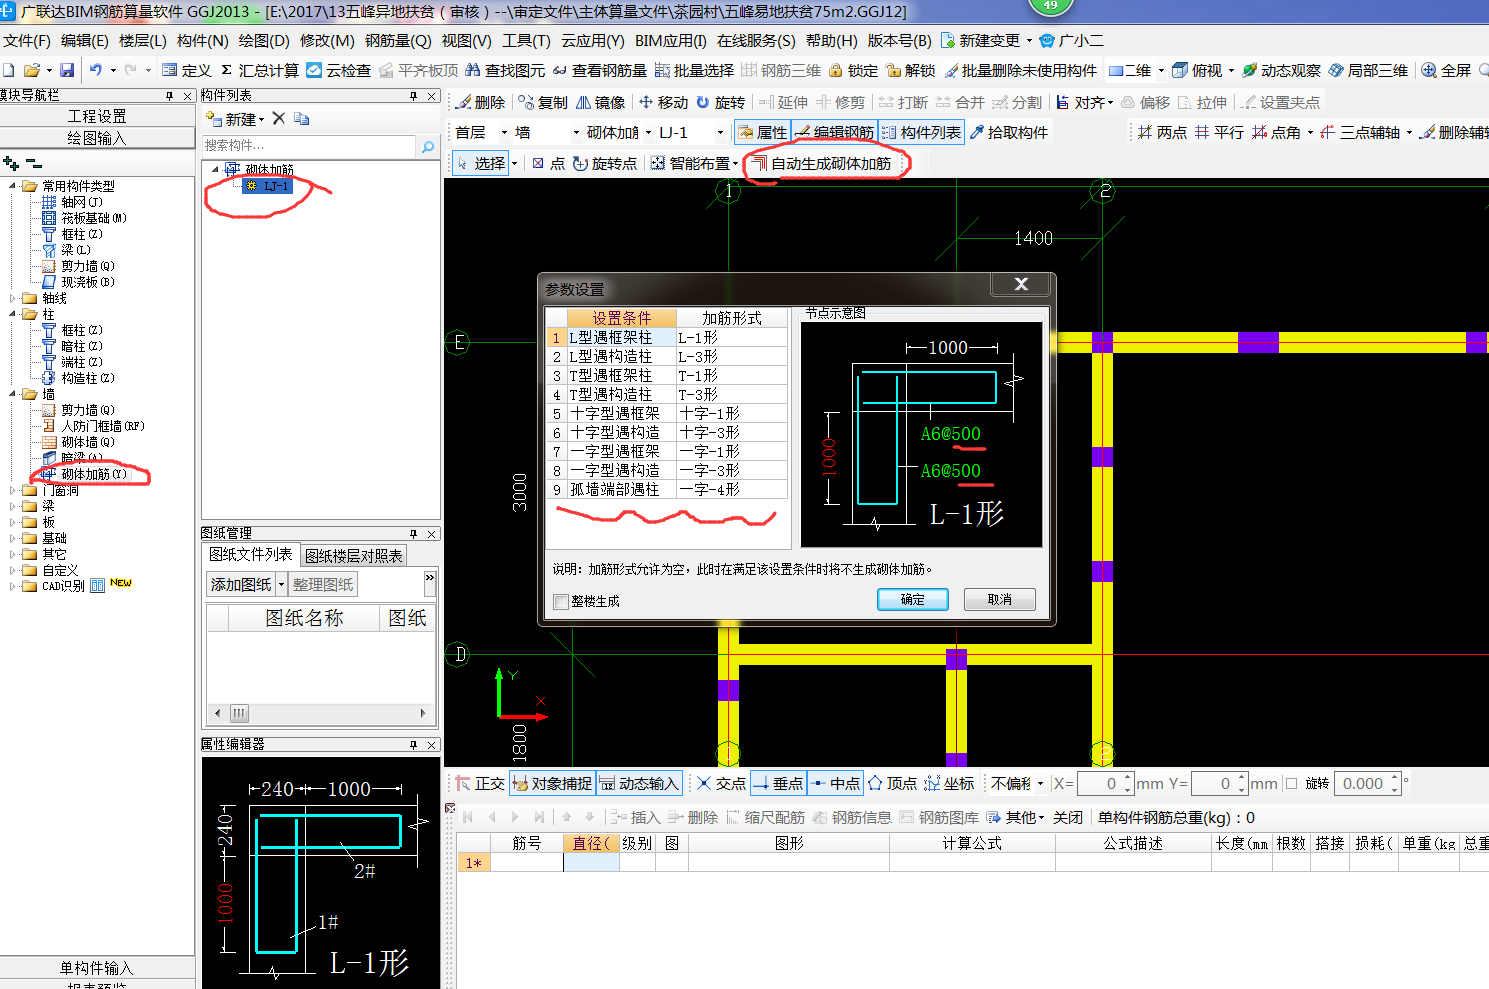Switch to 图纸楼层对照表 tab

coord(354,555)
